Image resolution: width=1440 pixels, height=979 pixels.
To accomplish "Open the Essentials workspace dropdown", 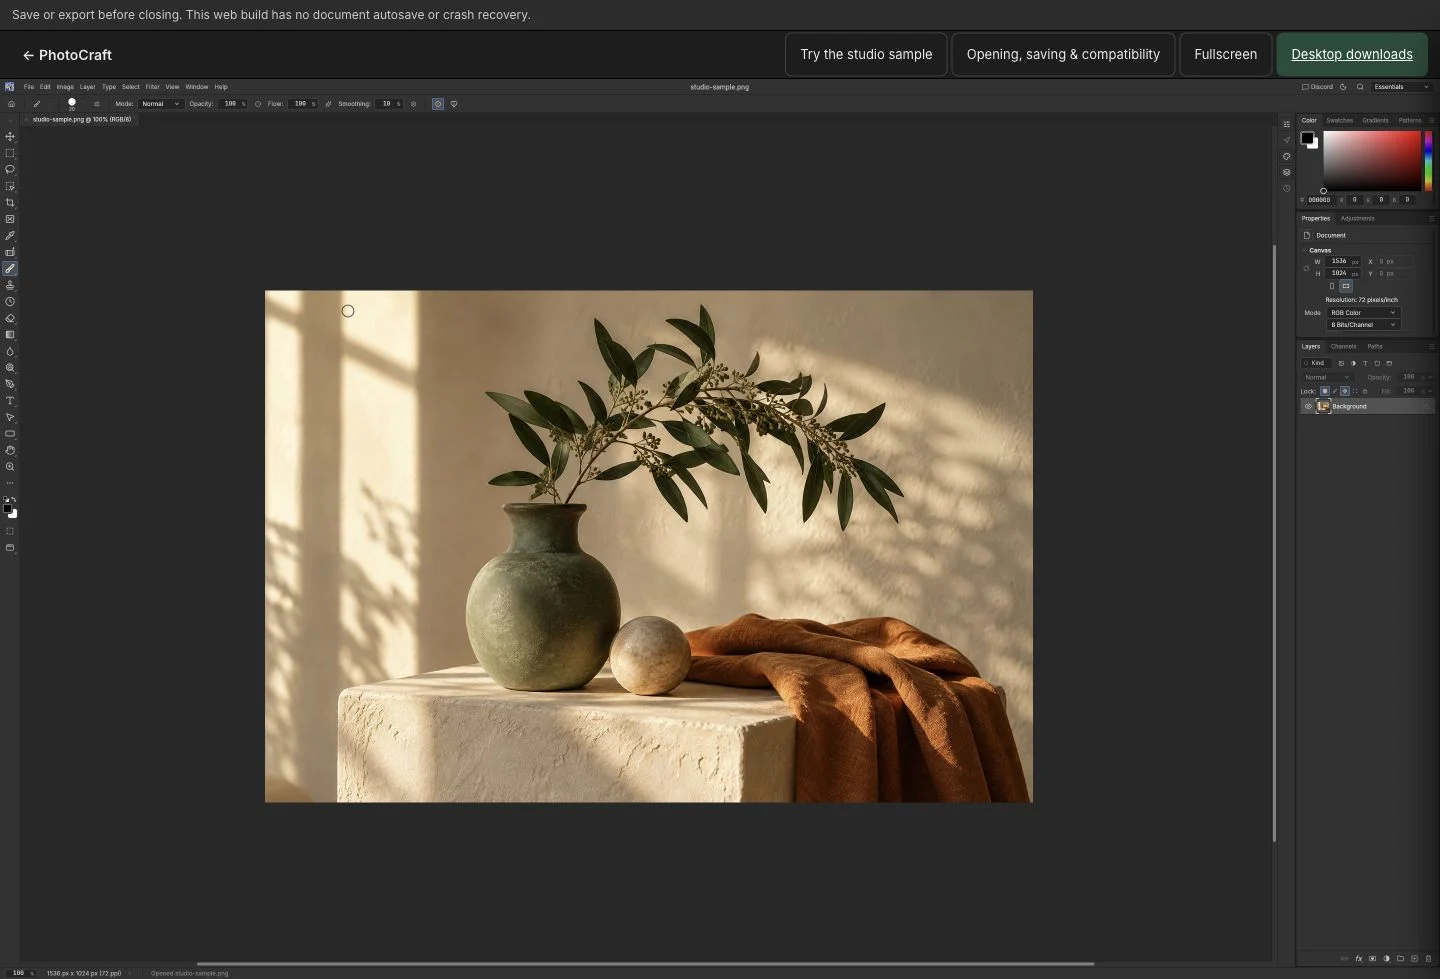I will pos(1402,87).
